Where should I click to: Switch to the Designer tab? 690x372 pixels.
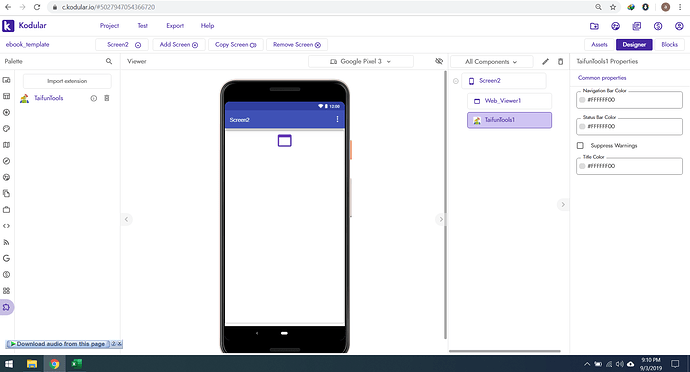[x=634, y=44]
